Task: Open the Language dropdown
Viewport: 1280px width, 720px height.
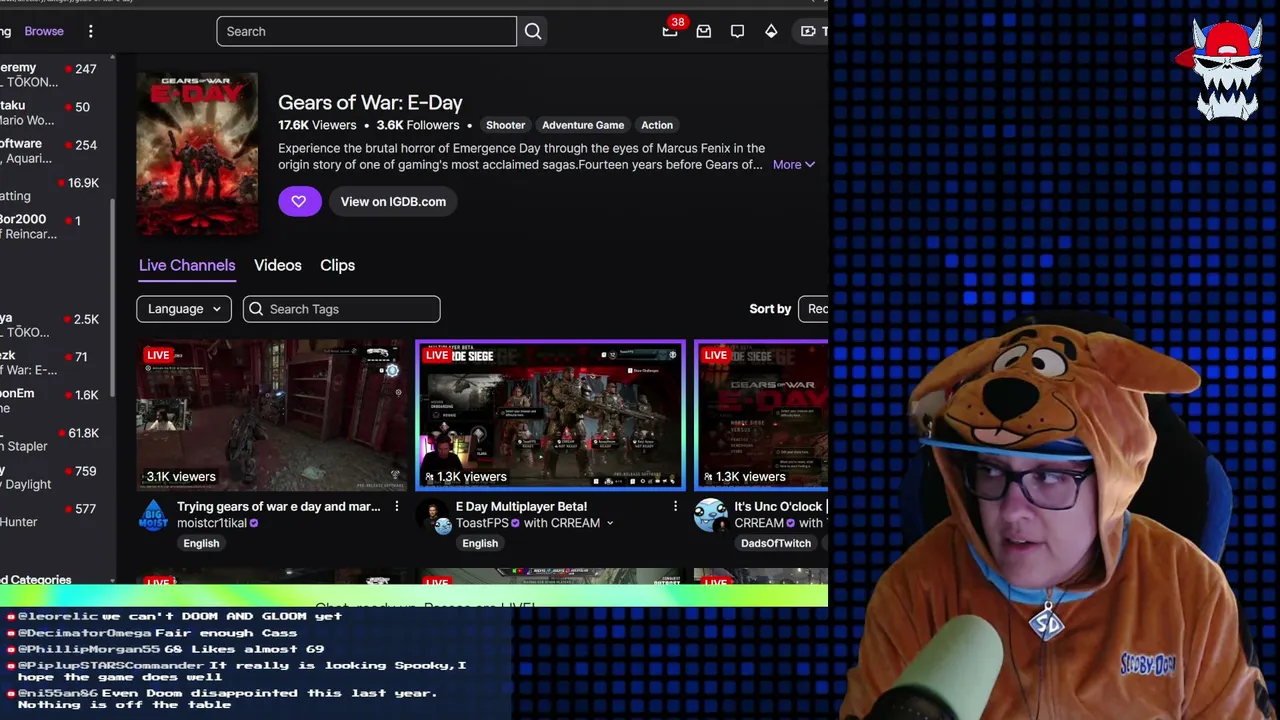Action: tap(184, 309)
